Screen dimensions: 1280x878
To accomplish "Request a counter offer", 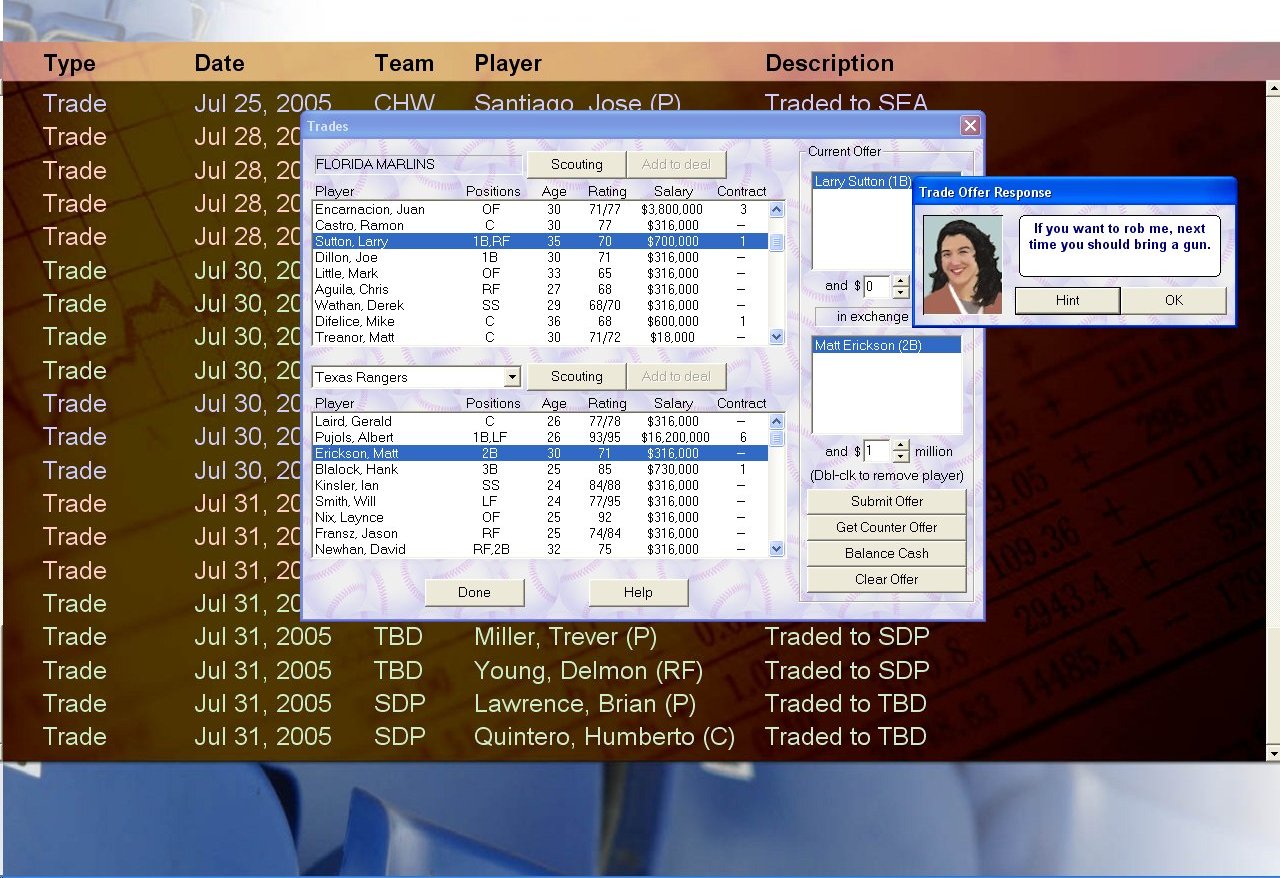I will click(x=886, y=527).
